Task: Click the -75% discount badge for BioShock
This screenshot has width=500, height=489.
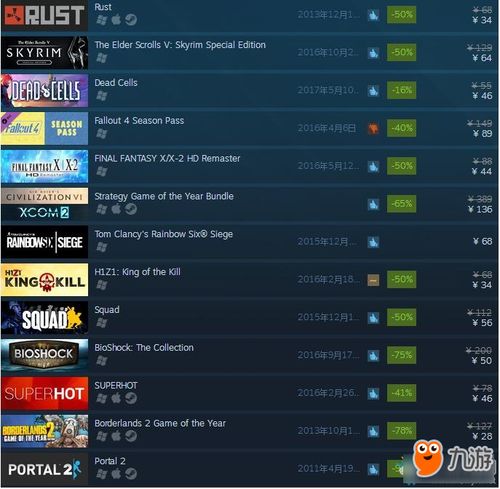Action: point(401,355)
